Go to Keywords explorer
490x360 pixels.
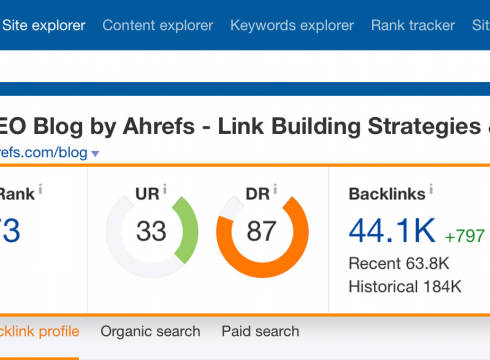click(x=292, y=26)
